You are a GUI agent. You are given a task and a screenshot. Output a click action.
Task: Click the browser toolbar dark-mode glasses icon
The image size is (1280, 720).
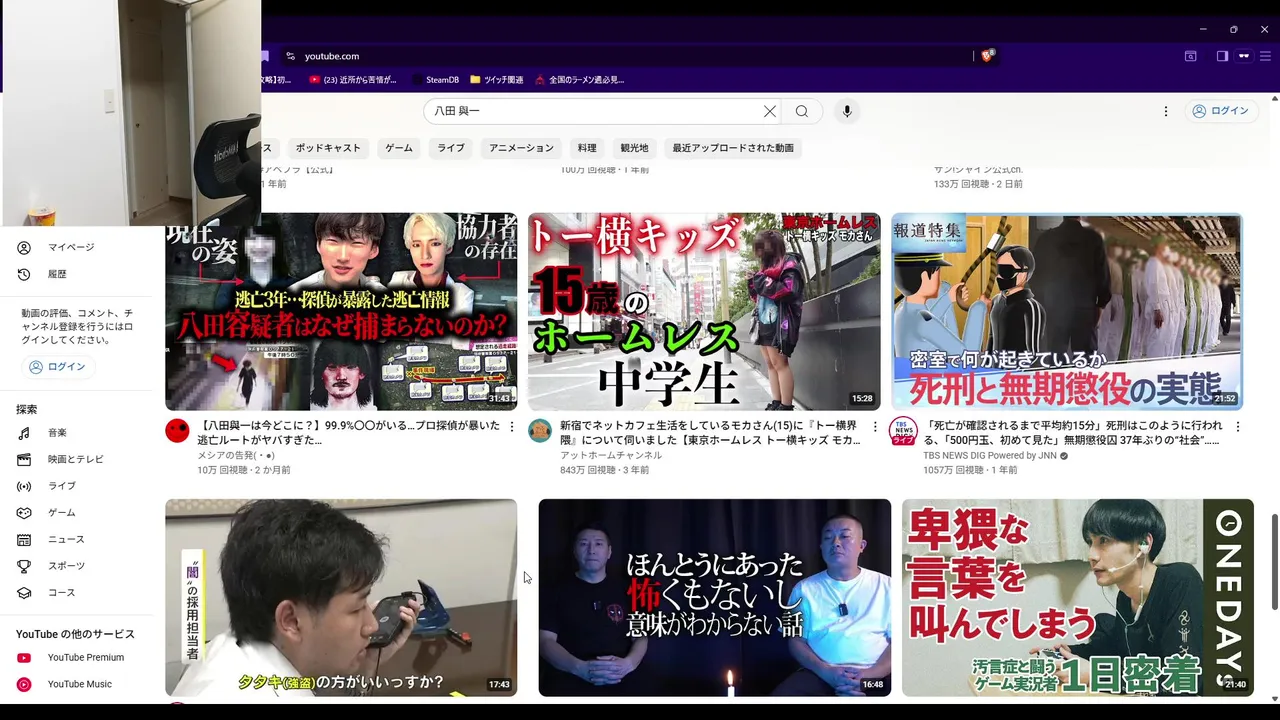click(x=1243, y=56)
